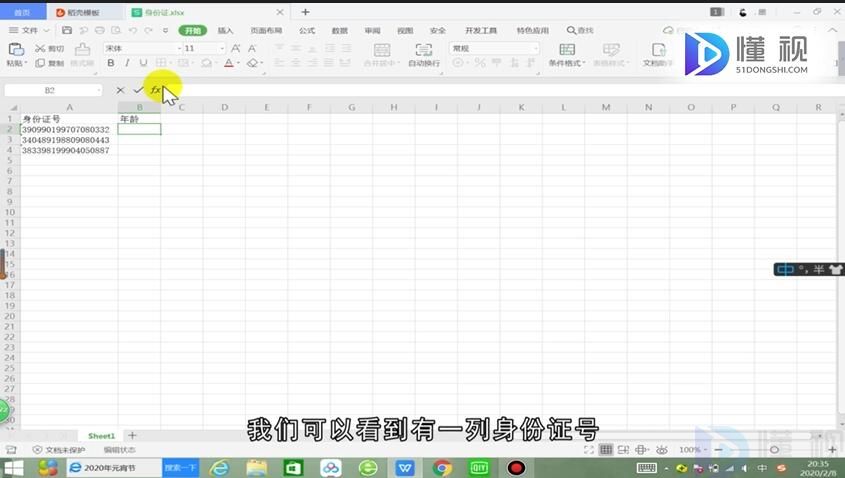The width and height of the screenshot is (845, 478).
Task: Open the number format dropdown (常规)
Action: point(535,49)
